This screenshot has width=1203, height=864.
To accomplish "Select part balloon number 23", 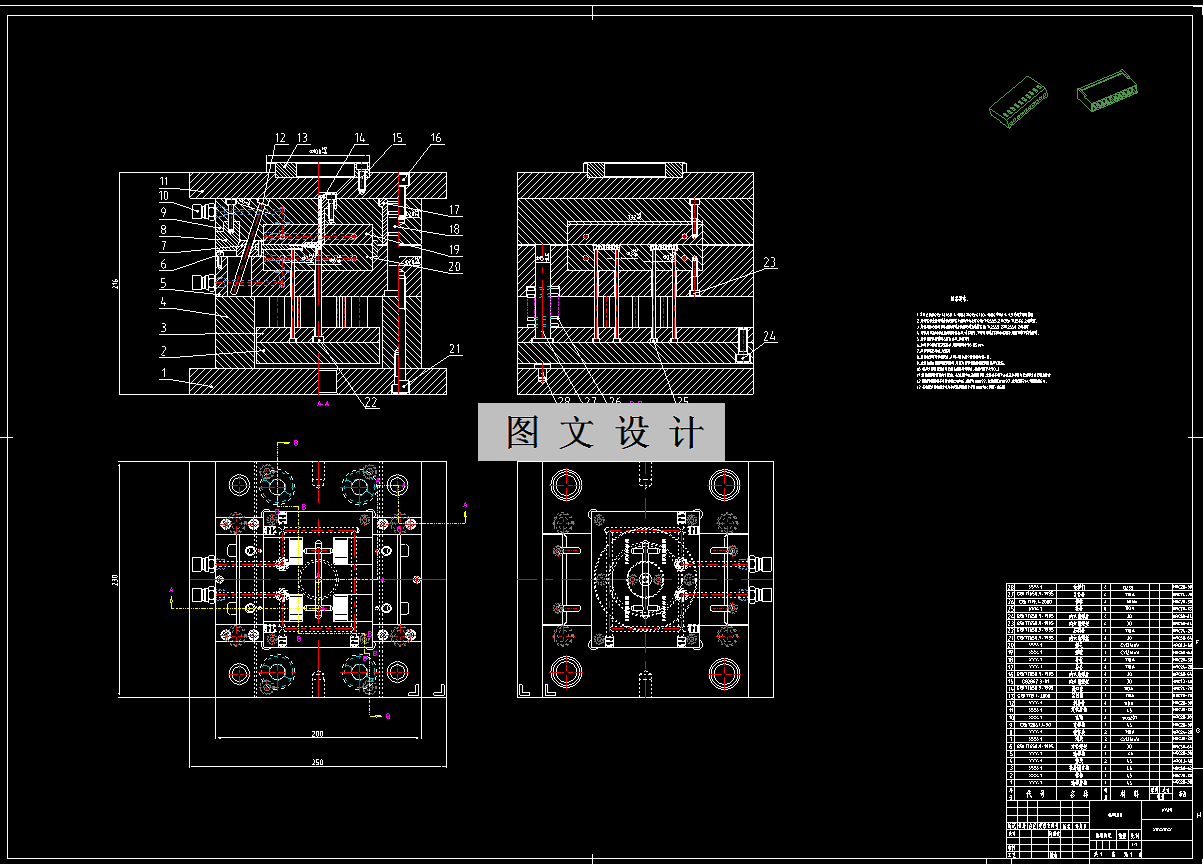I will pyautogui.click(x=769, y=262).
